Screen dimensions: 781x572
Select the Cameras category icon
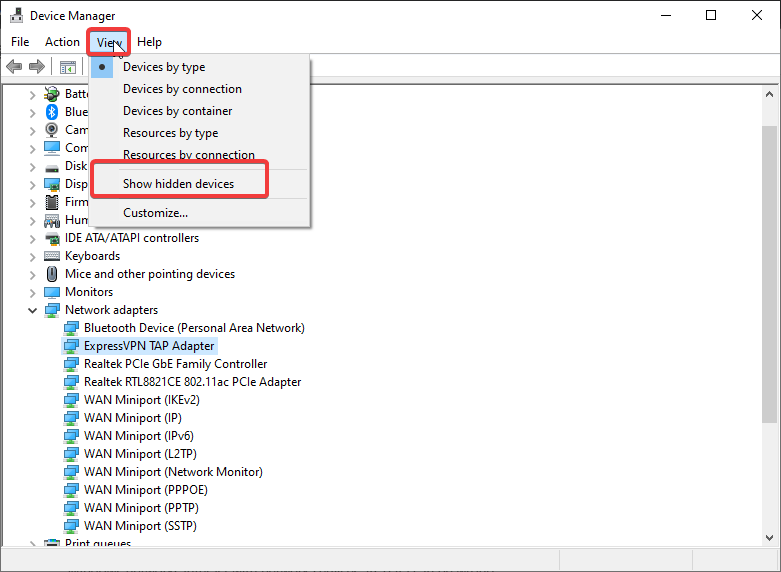(x=52, y=130)
